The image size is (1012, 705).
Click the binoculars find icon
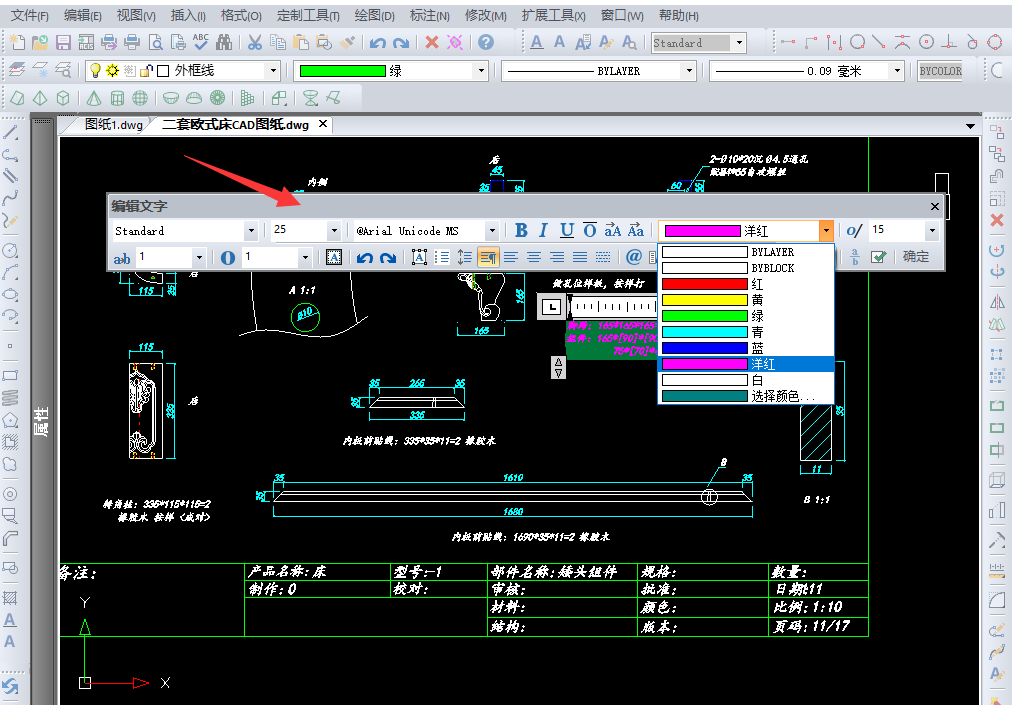(224, 43)
